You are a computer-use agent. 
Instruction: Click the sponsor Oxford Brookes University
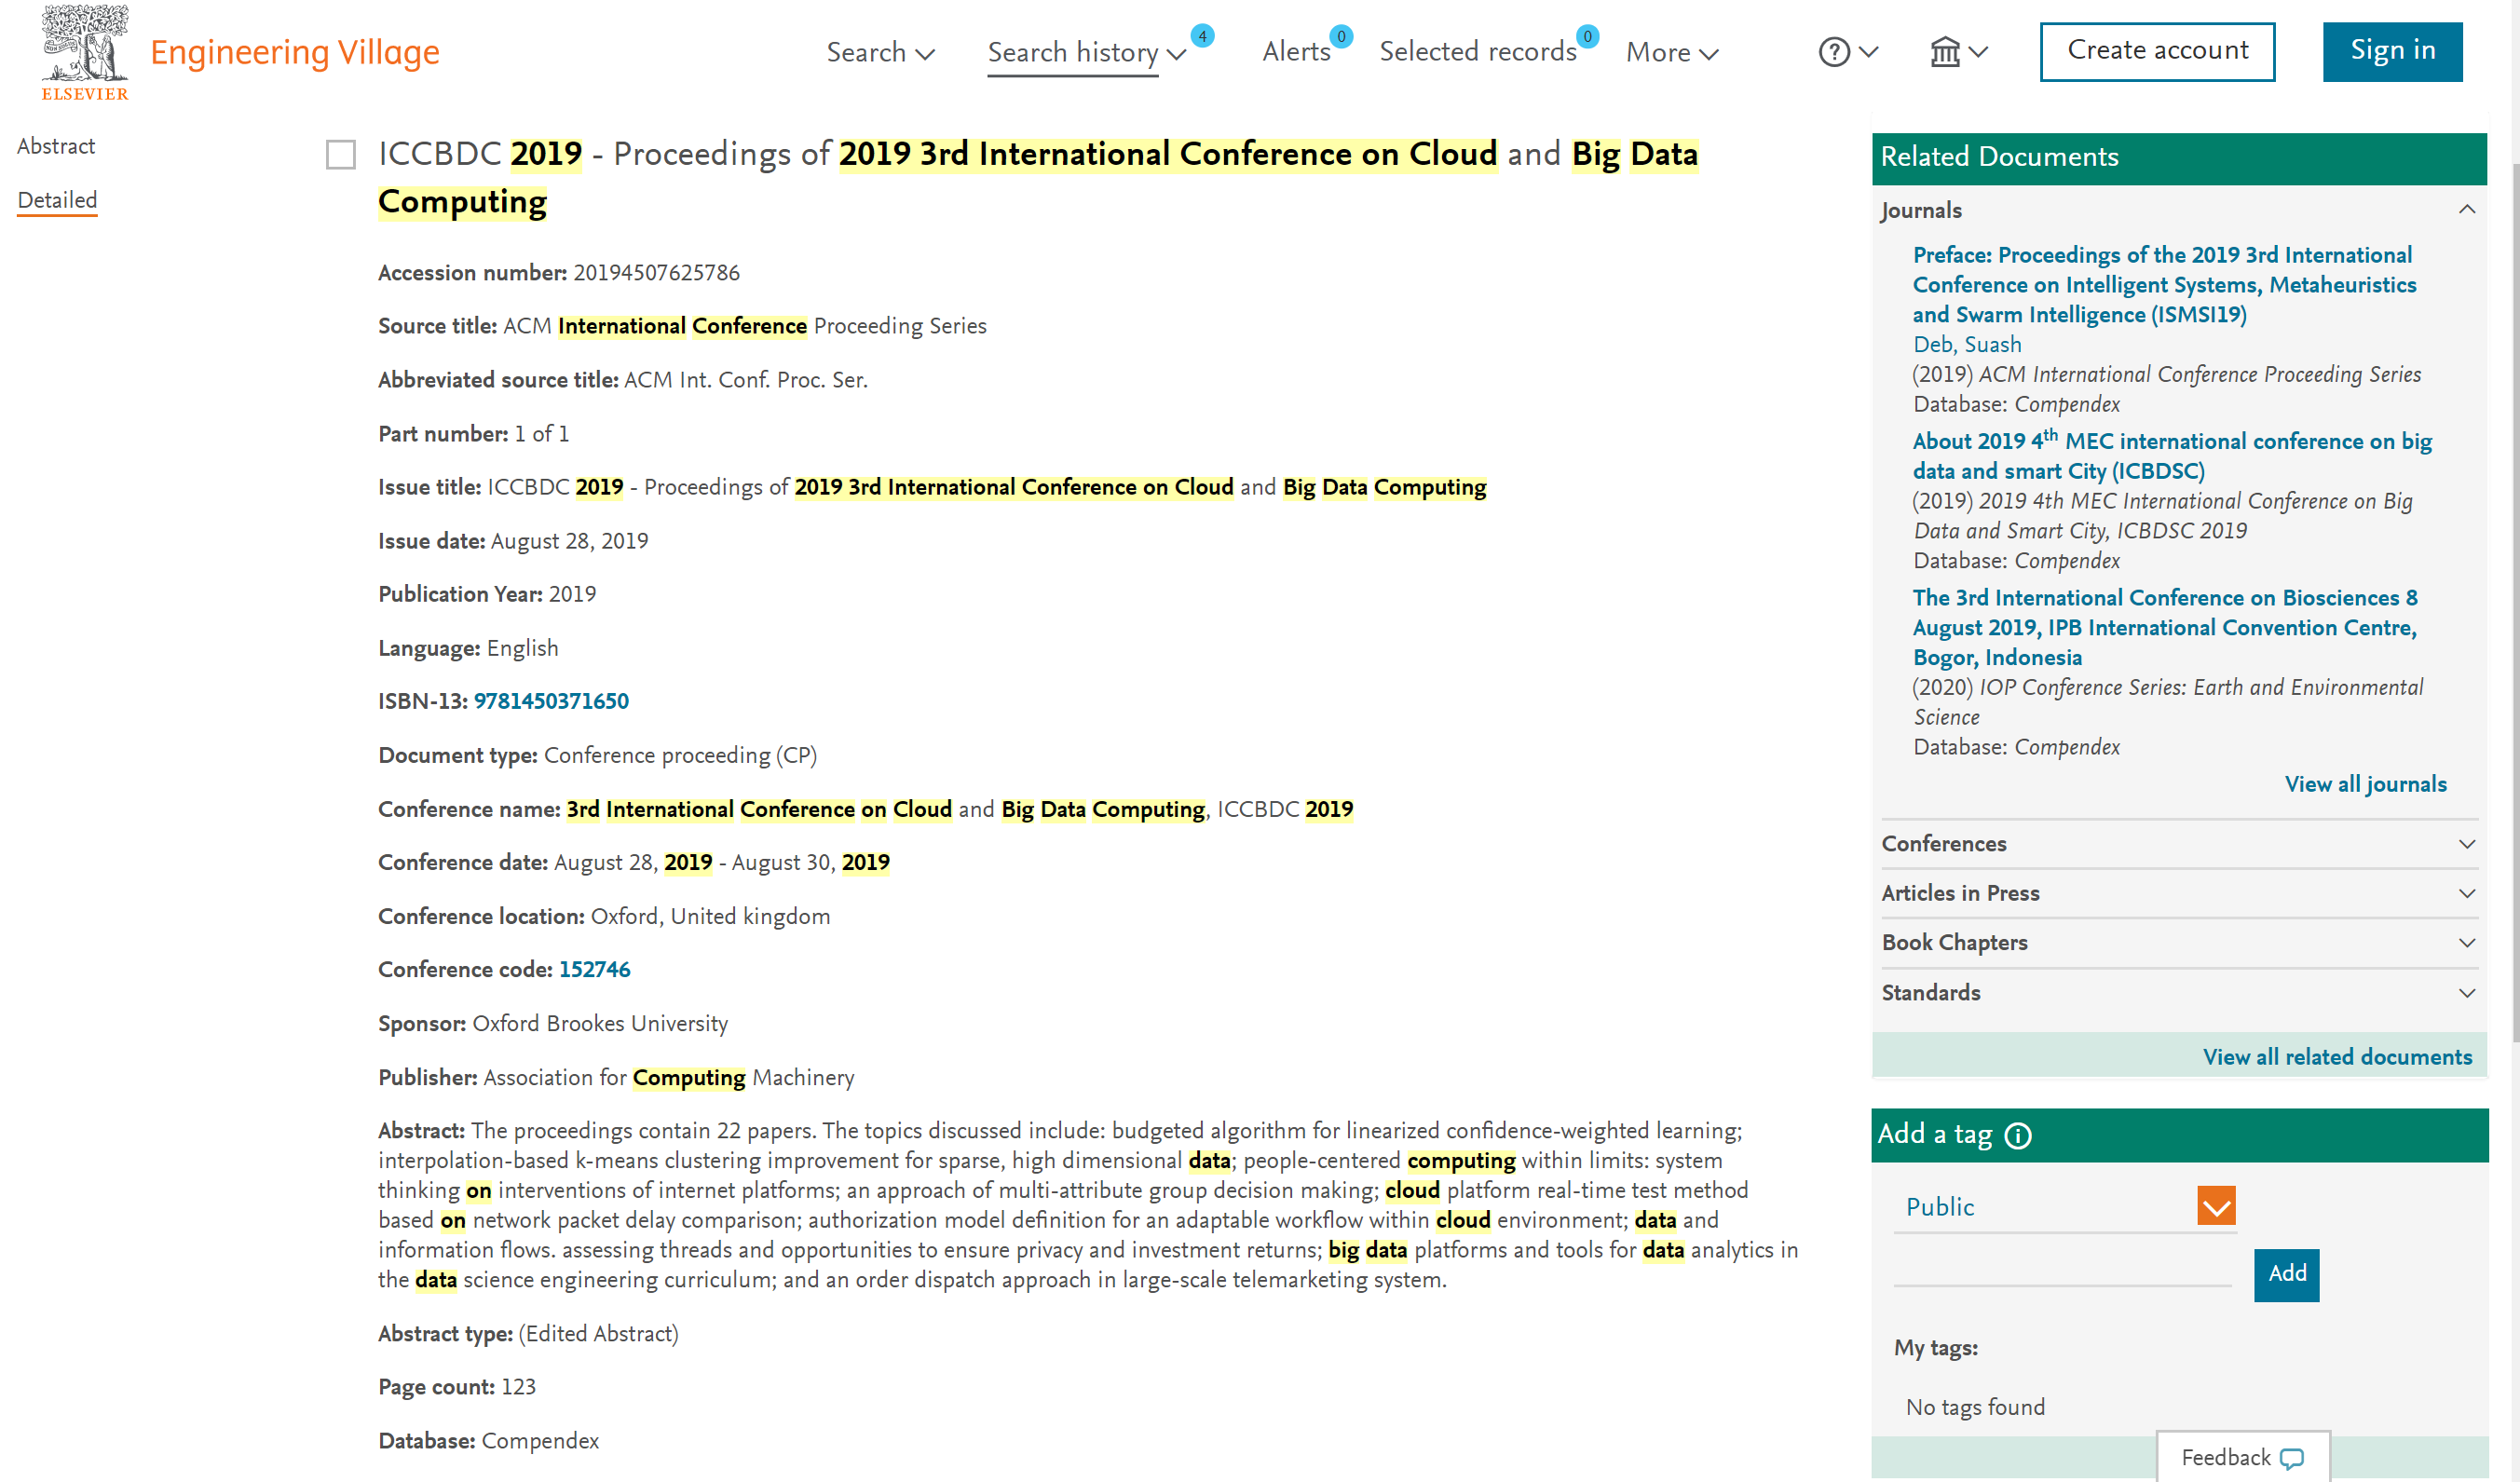pyautogui.click(x=600, y=1024)
